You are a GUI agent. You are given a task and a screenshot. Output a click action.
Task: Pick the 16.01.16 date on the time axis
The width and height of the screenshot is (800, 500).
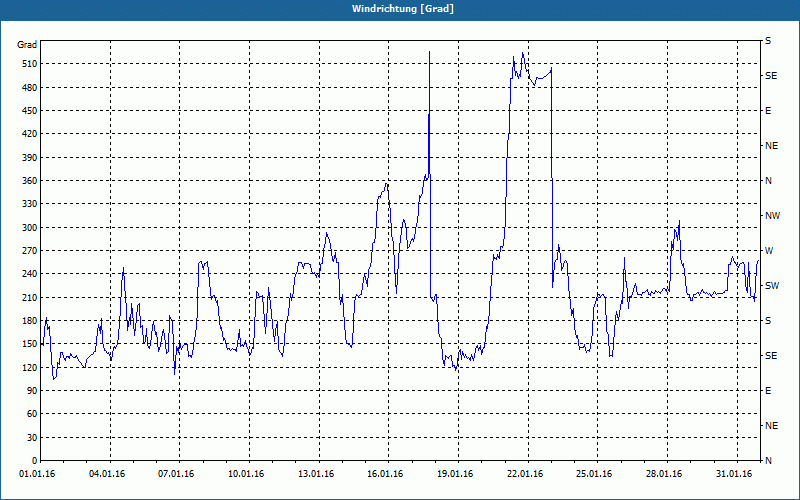(x=385, y=474)
